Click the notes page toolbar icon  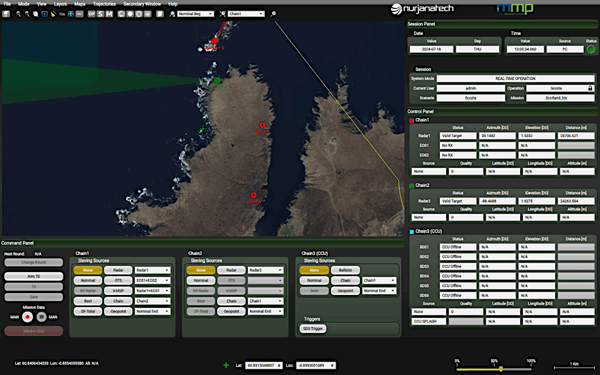tap(160, 14)
